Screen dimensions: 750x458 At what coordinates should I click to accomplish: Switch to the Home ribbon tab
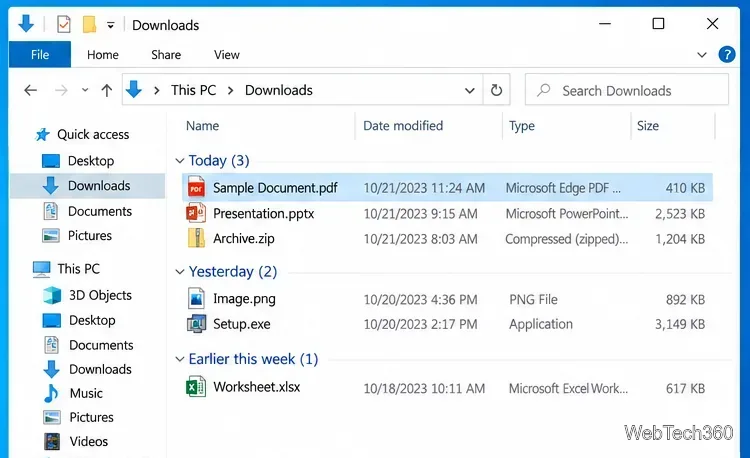pos(103,55)
